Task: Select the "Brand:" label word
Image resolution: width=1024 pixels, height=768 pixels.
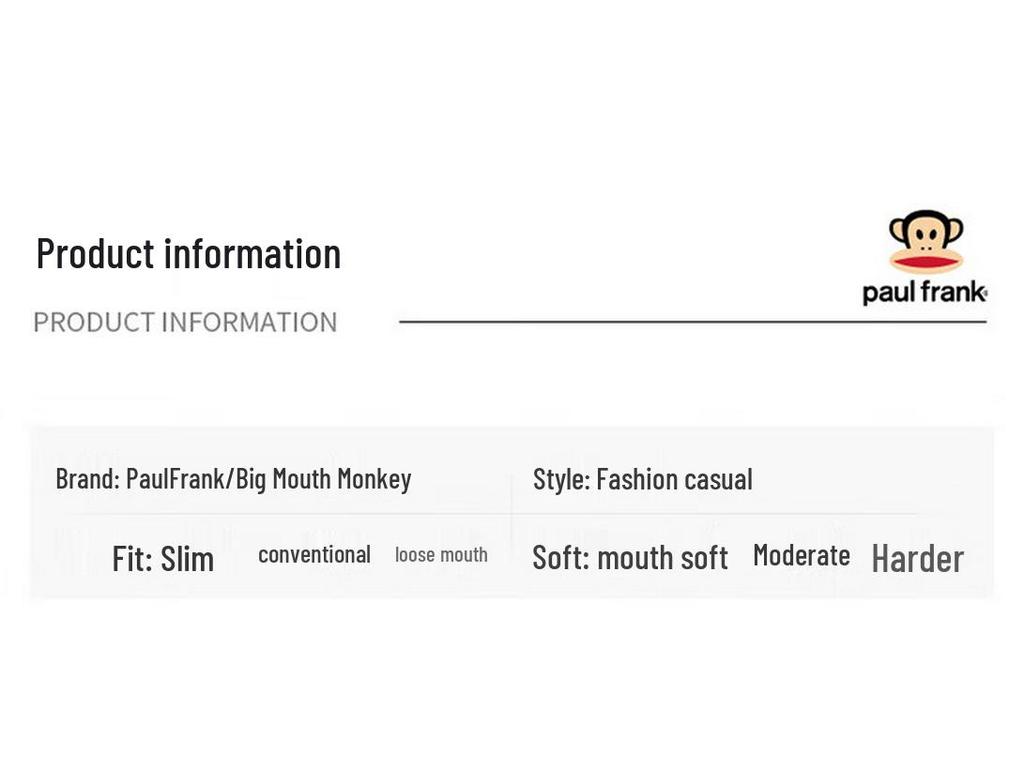Action: point(87,479)
